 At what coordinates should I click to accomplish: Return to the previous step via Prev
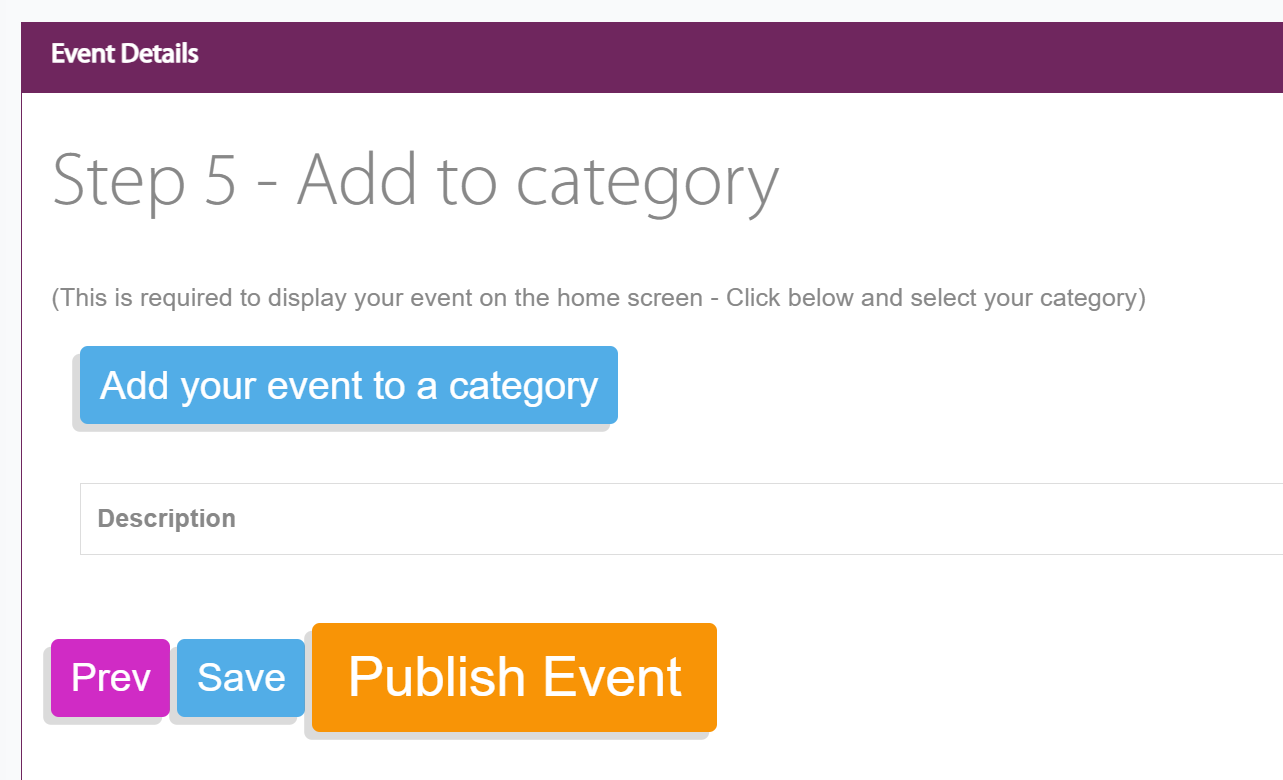click(110, 678)
